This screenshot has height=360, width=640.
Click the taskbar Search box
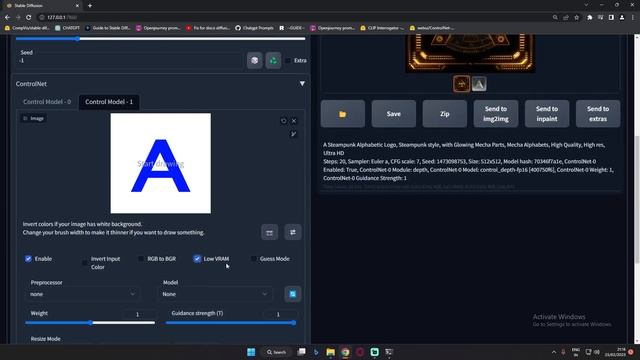click(276, 352)
